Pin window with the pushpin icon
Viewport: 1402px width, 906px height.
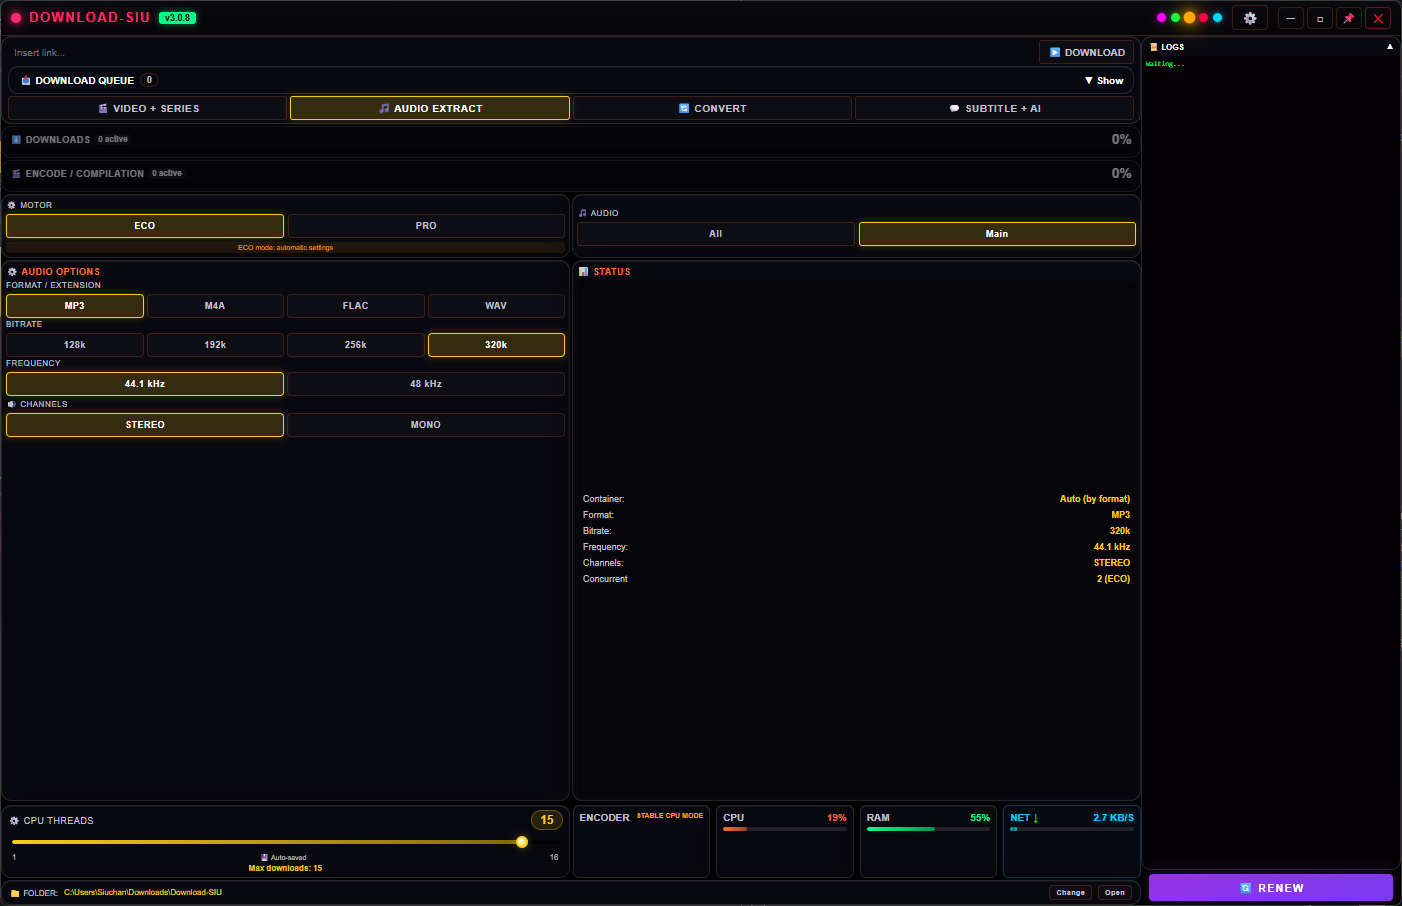1348,18
